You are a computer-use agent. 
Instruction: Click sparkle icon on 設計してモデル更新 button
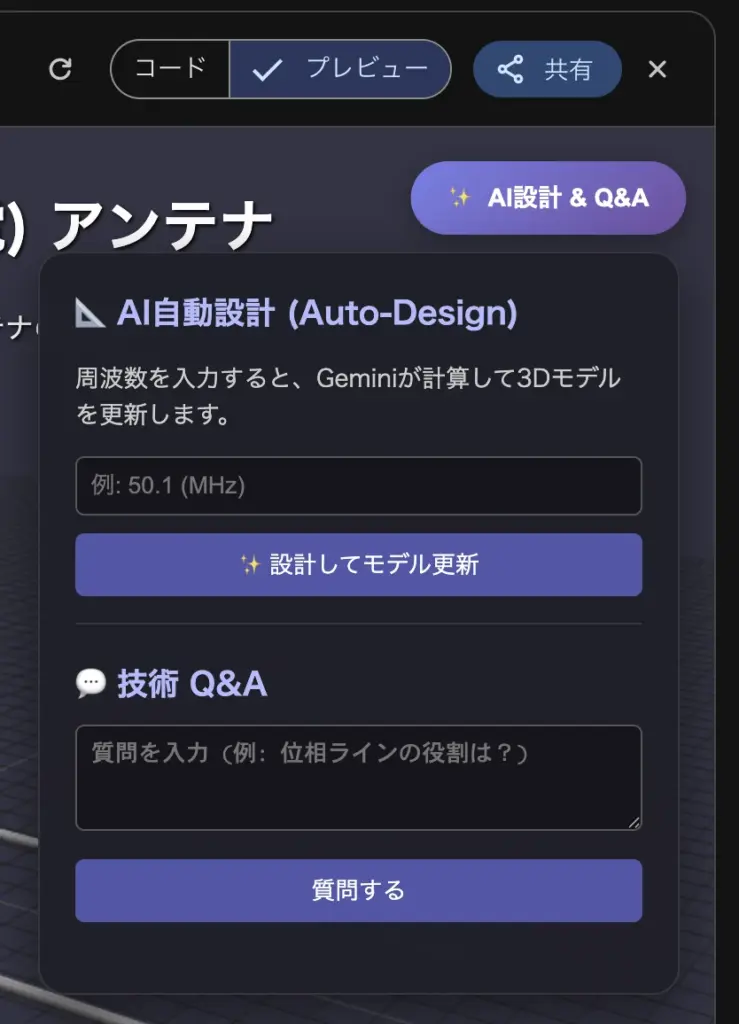(x=250, y=565)
